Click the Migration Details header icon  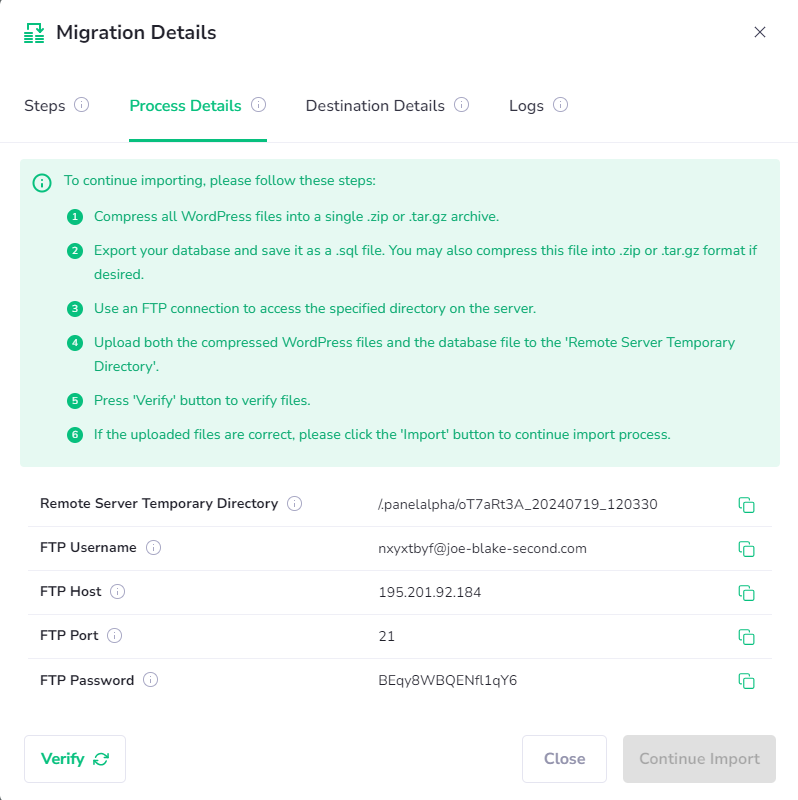pos(34,33)
